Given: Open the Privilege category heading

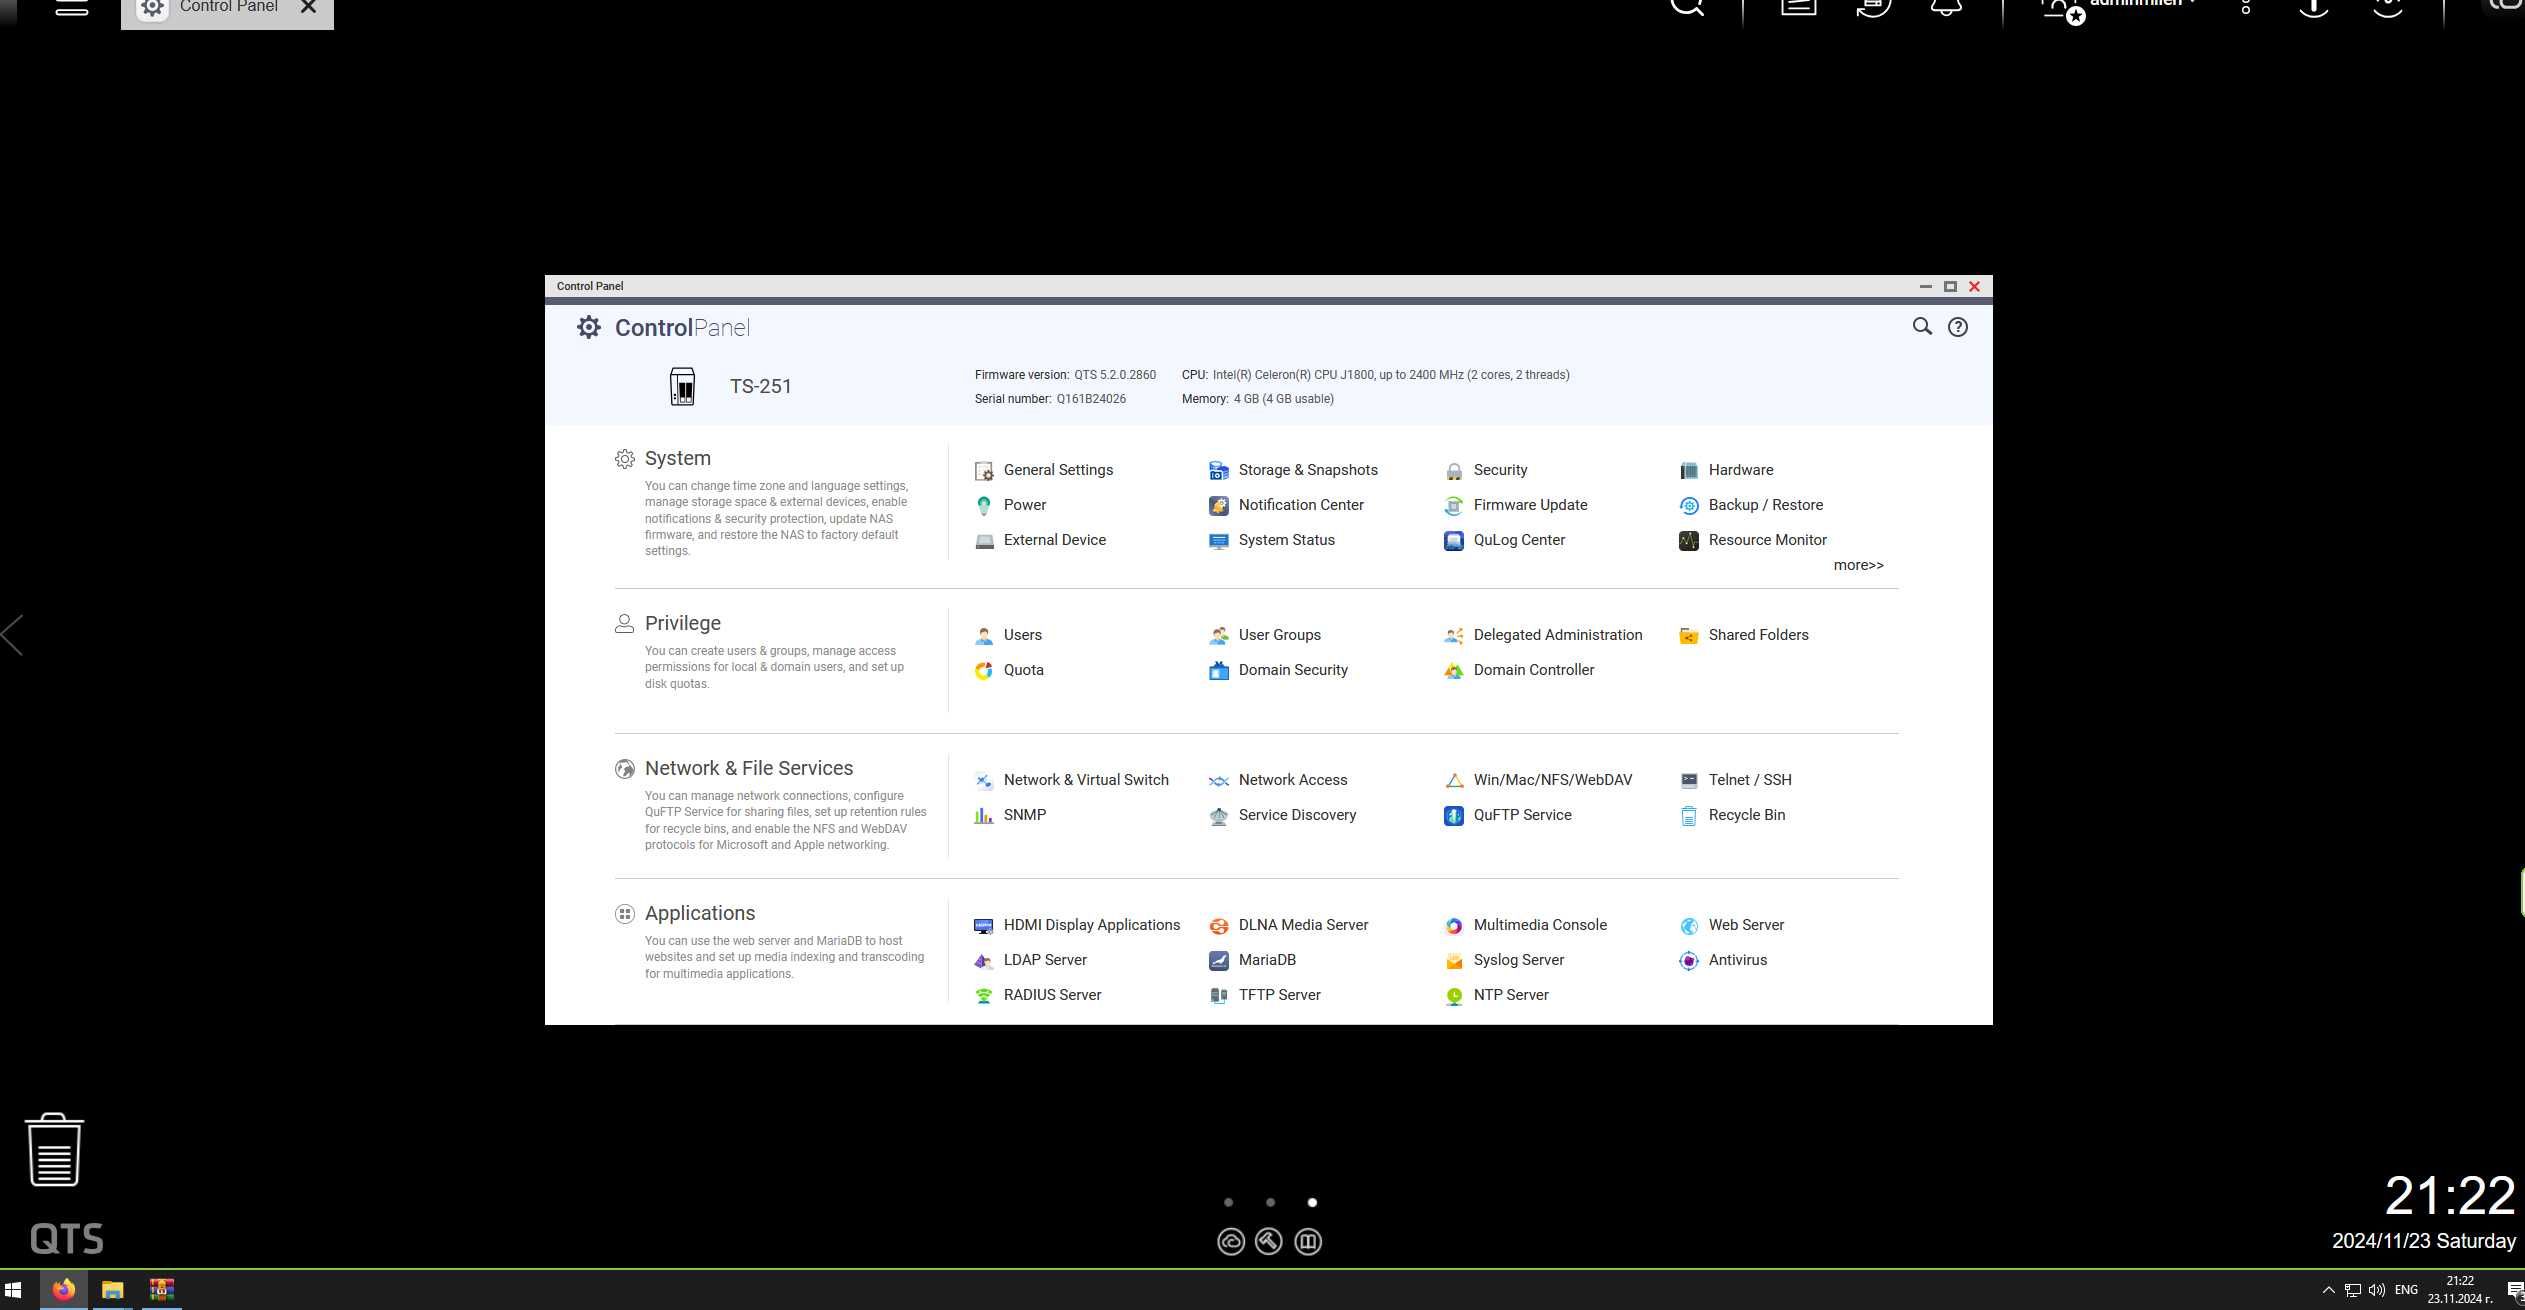Looking at the screenshot, I should coord(682,623).
